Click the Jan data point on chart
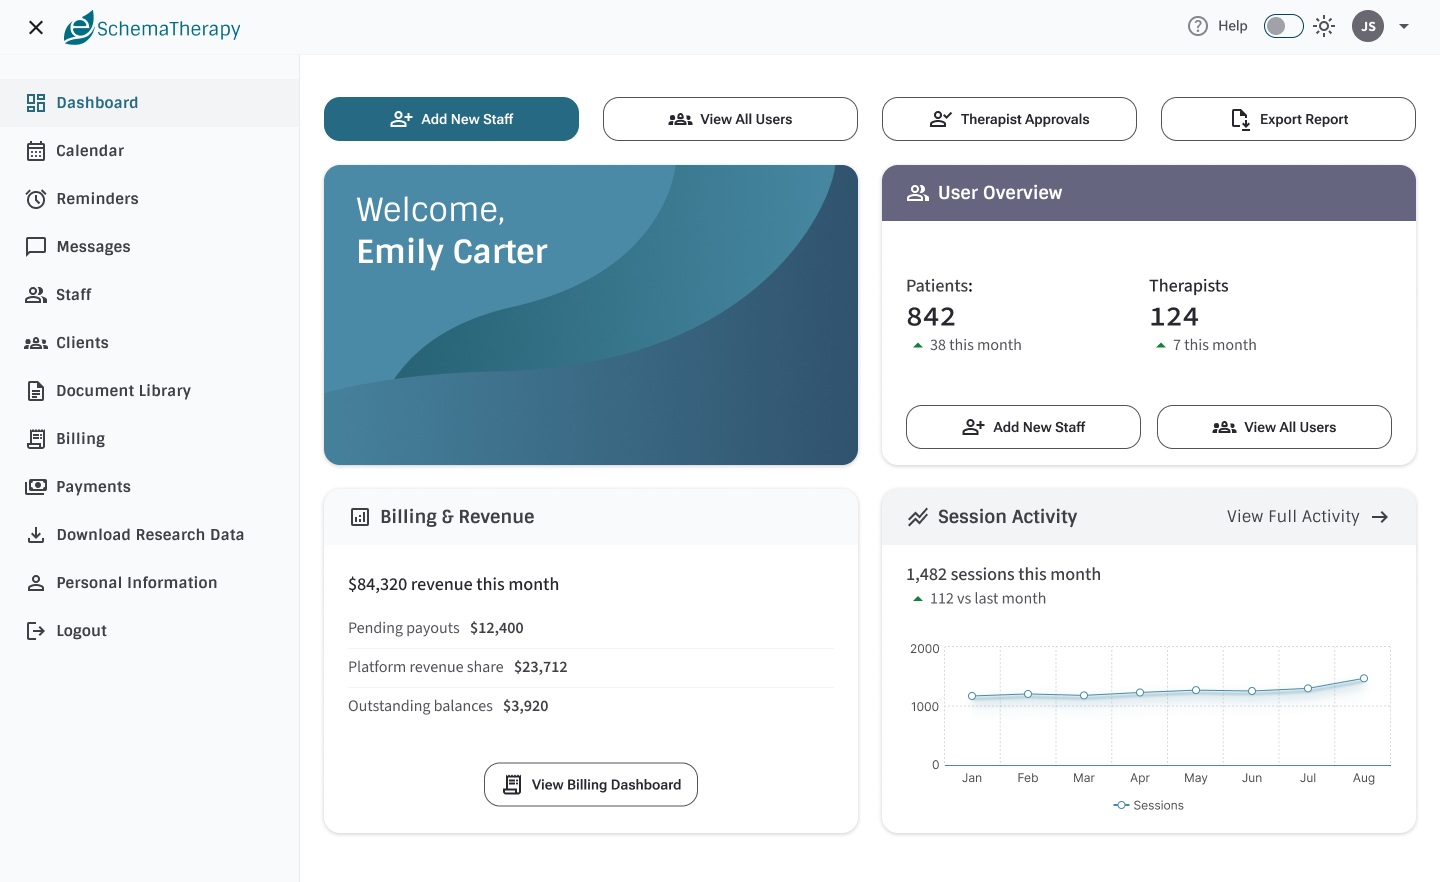The image size is (1440, 882). (x=972, y=696)
